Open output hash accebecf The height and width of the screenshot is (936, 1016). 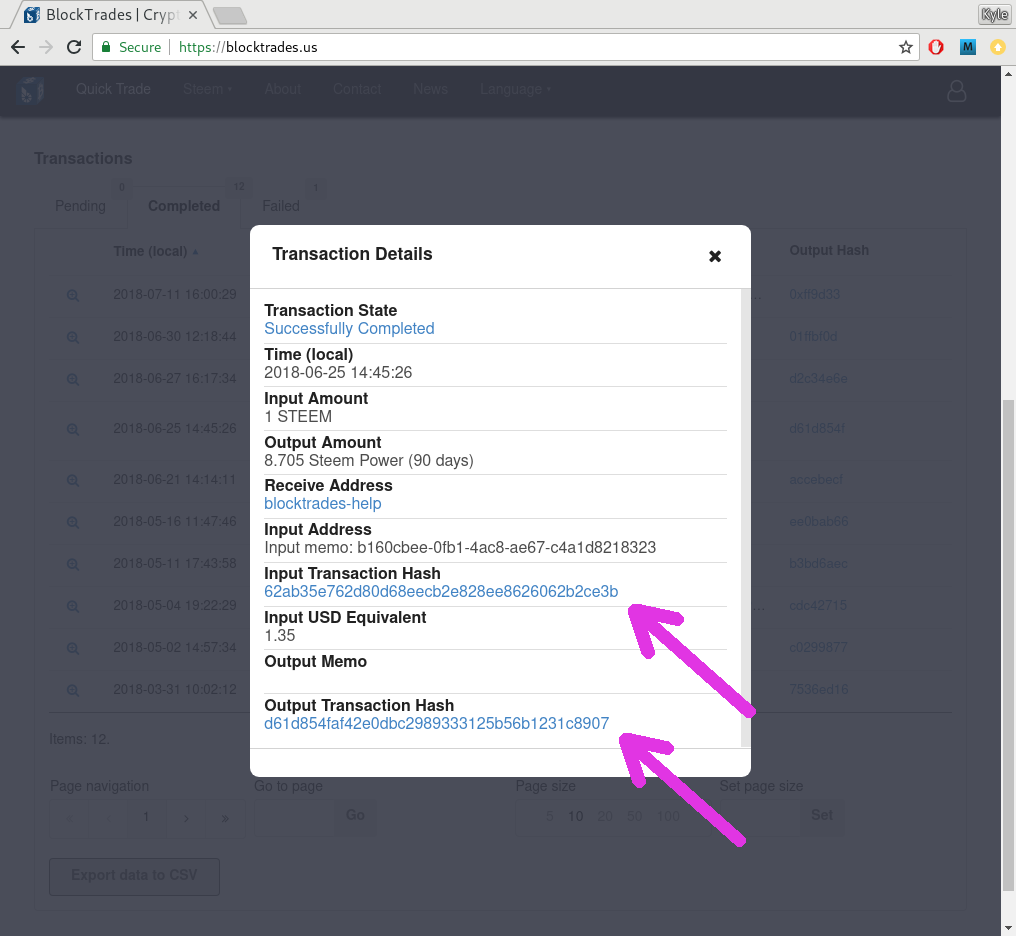pos(816,479)
